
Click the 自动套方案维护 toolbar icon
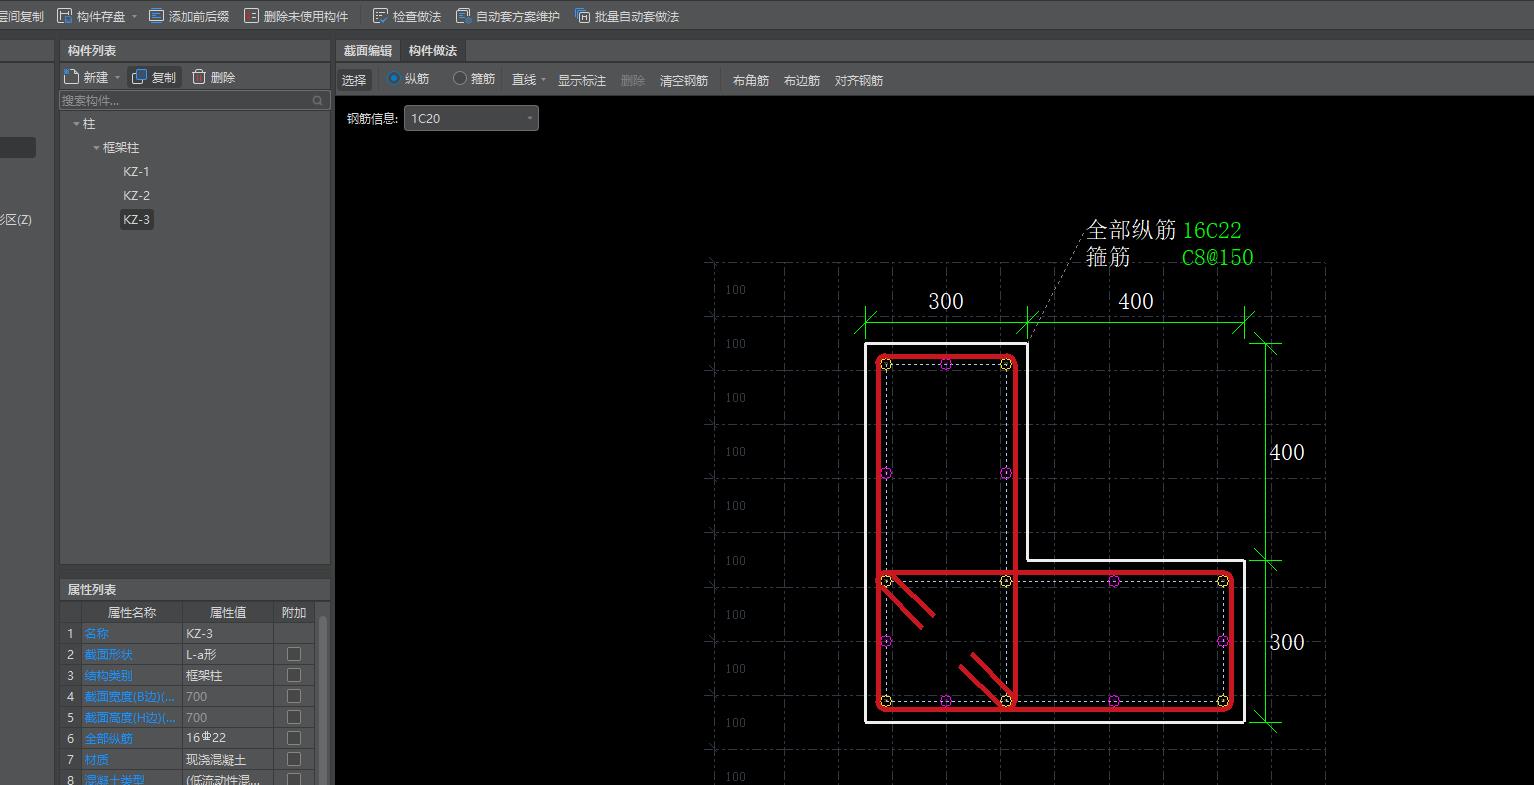pyautogui.click(x=463, y=16)
